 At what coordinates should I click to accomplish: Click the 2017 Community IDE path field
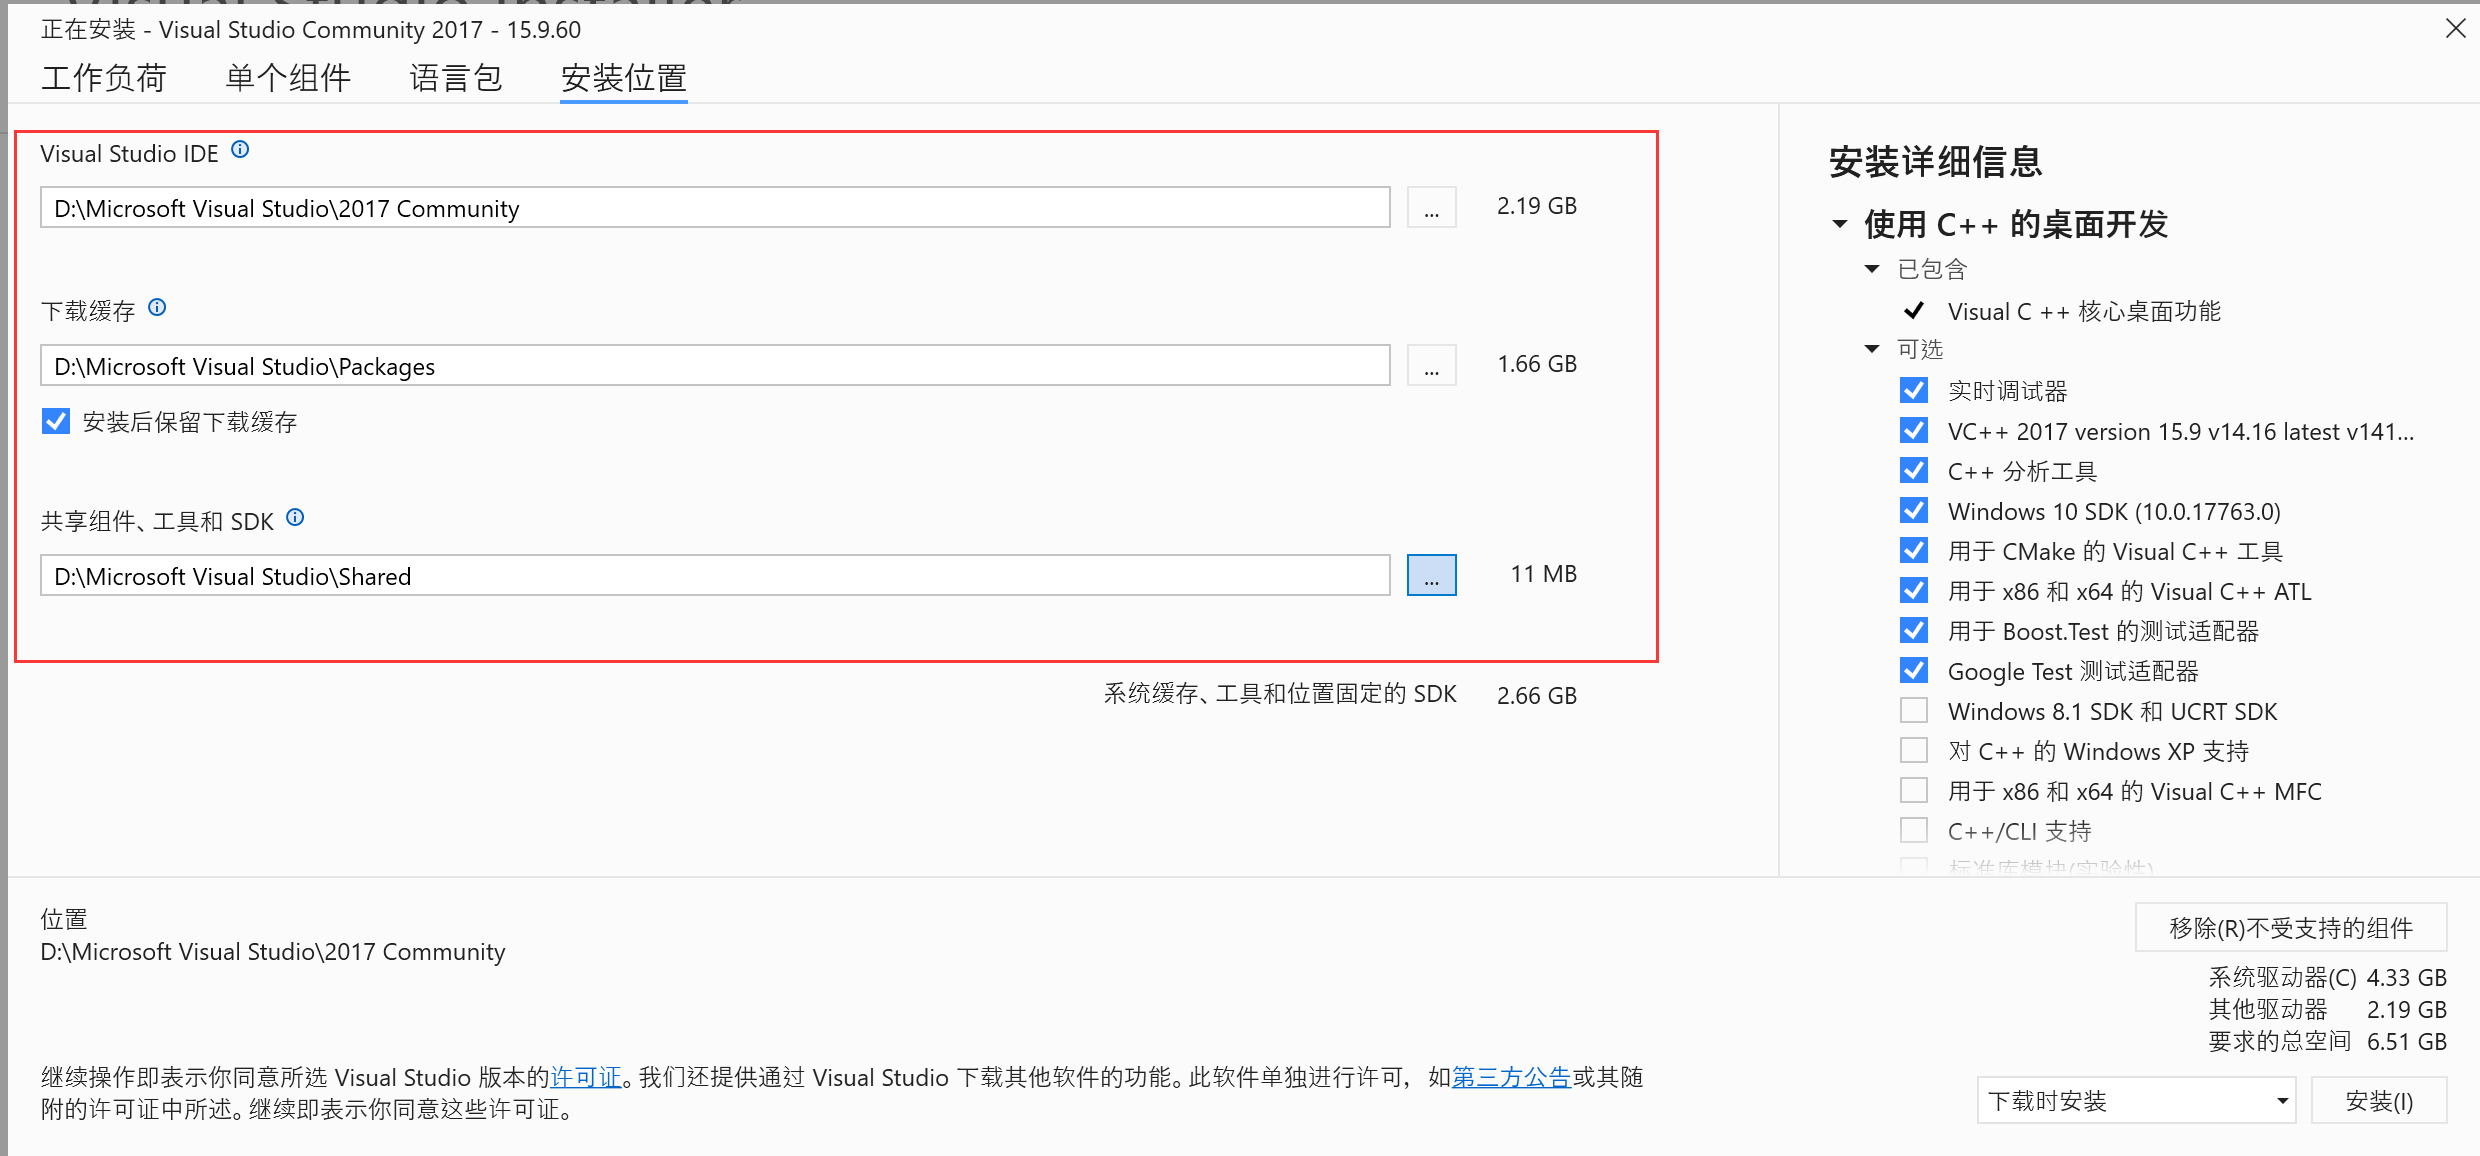(714, 208)
